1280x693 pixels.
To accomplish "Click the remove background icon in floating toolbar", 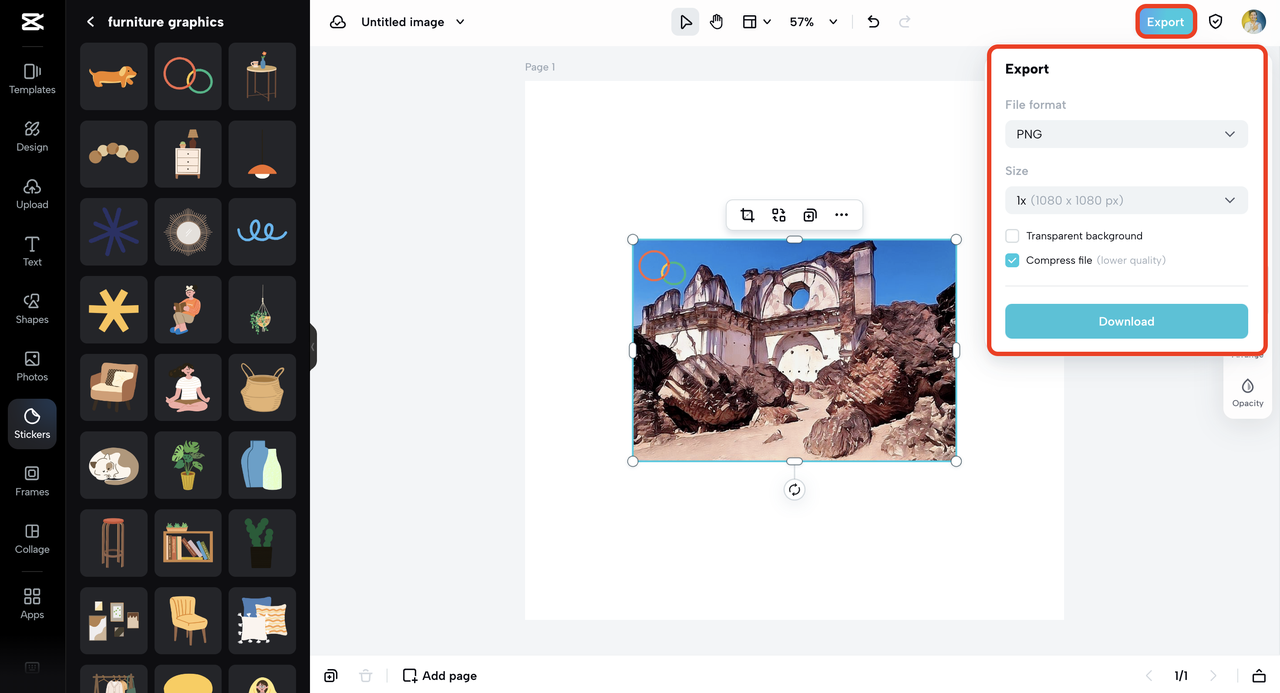I will click(x=779, y=215).
